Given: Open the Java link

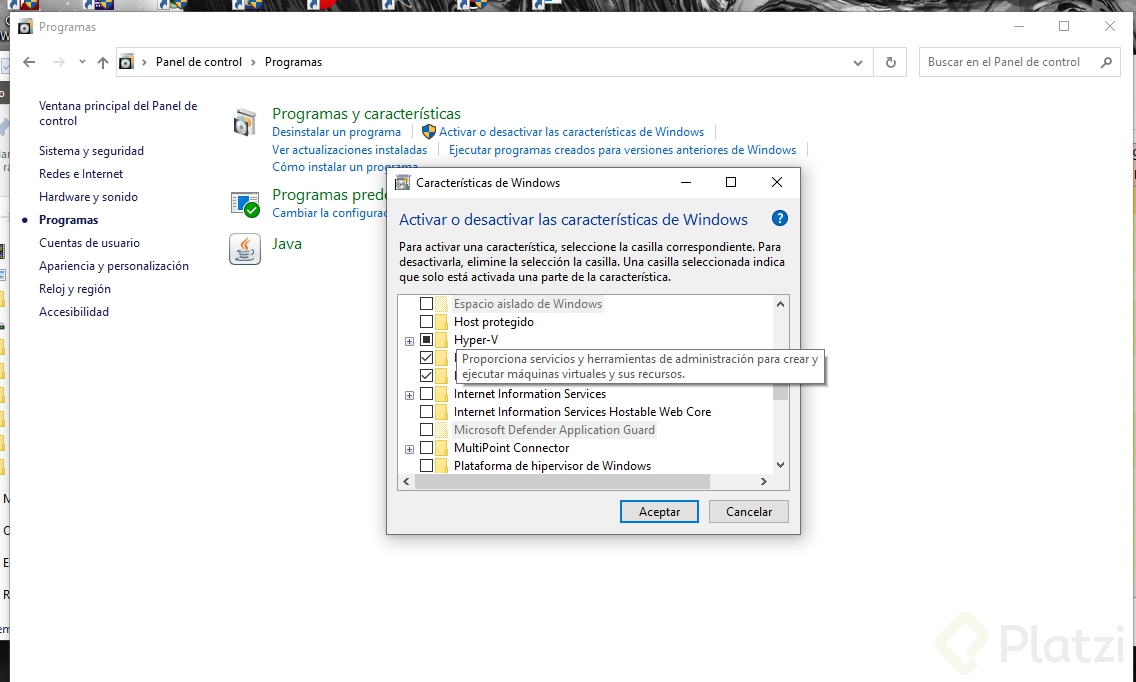Looking at the screenshot, I should tap(287, 244).
